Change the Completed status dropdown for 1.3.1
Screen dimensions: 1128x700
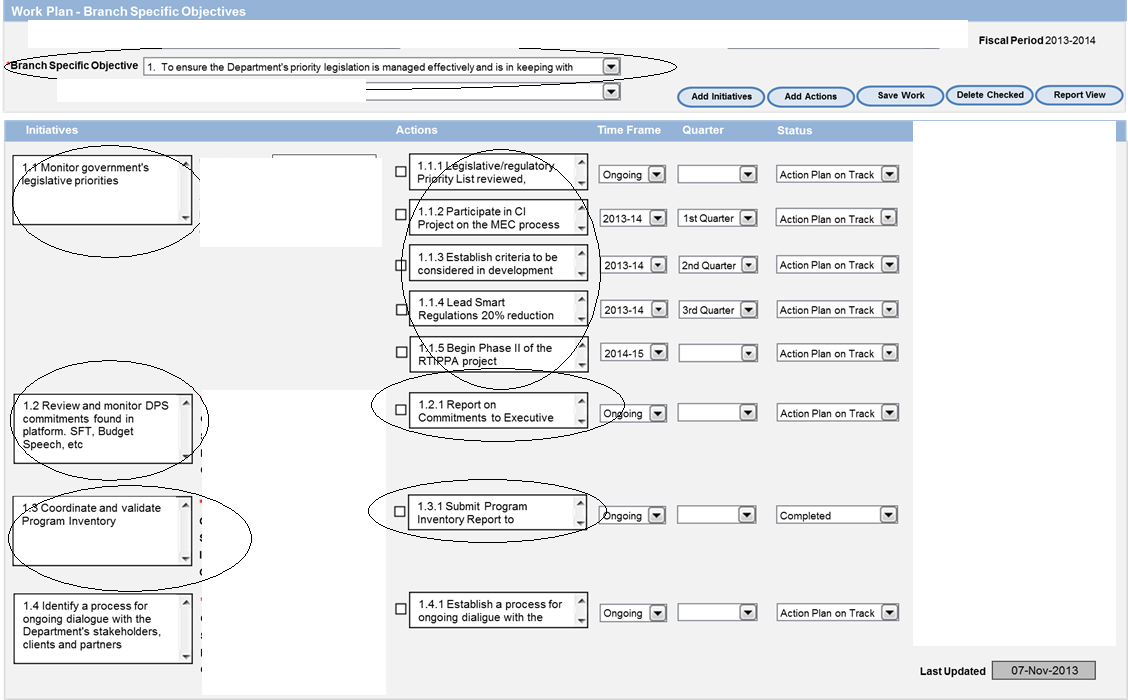pyautogui.click(x=888, y=516)
